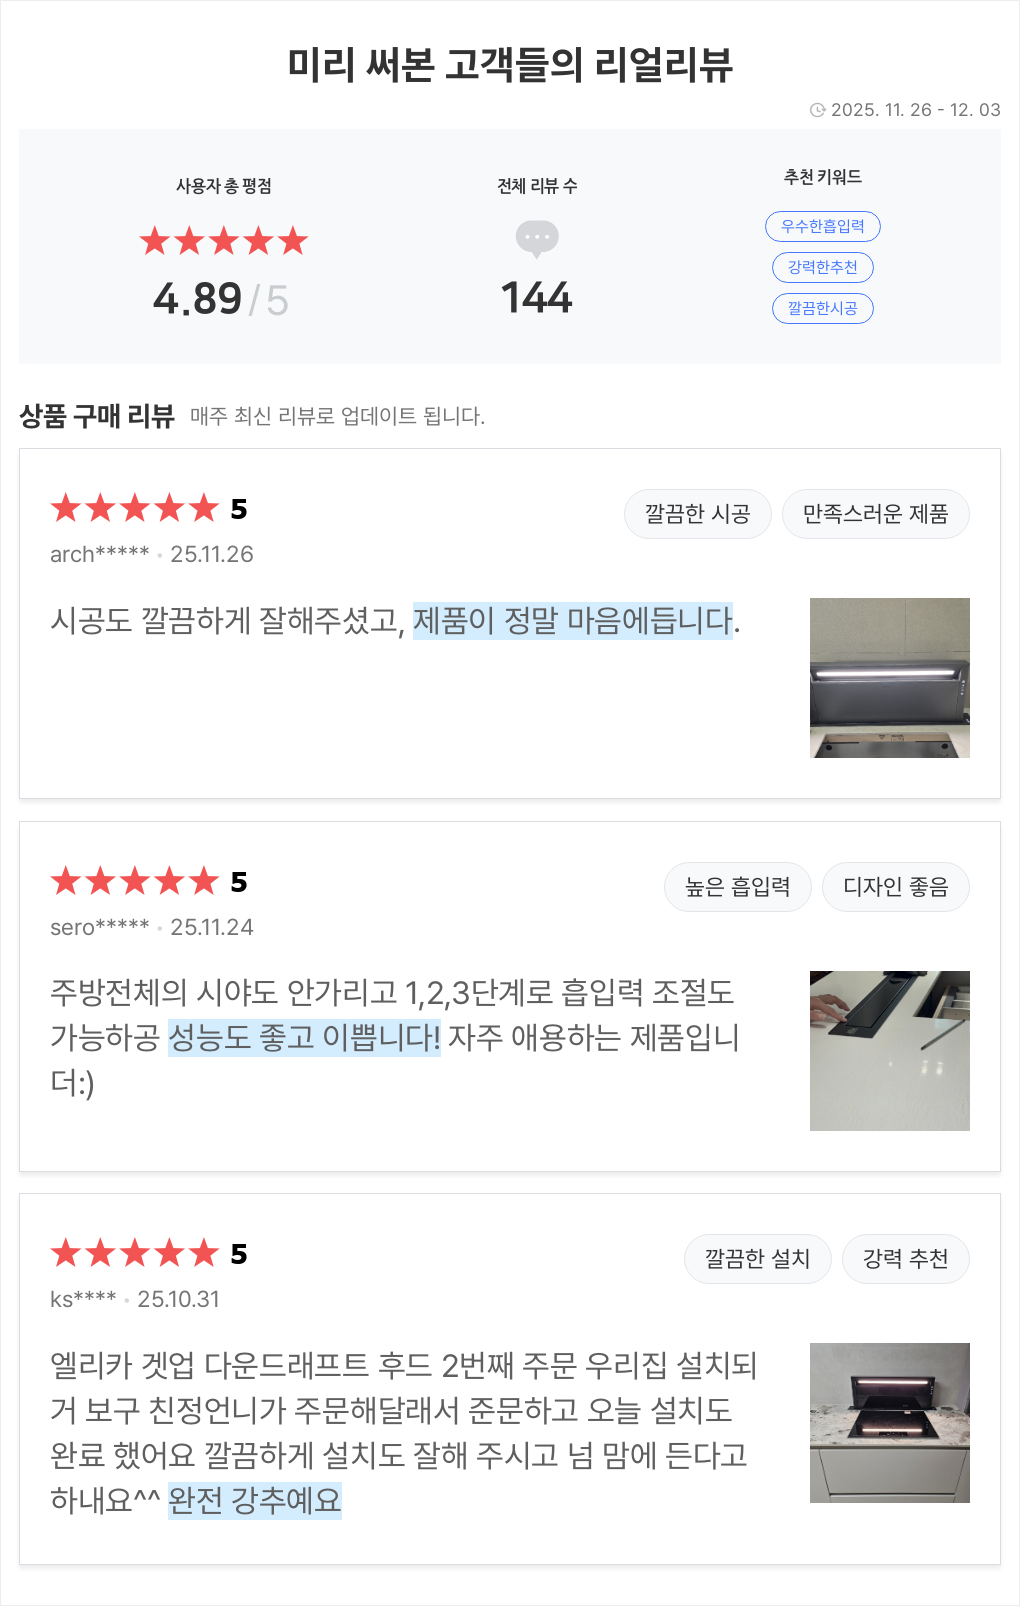Click the star rating in arch***** review
The width and height of the screenshot is (1020, 1606).
(134, 508)
